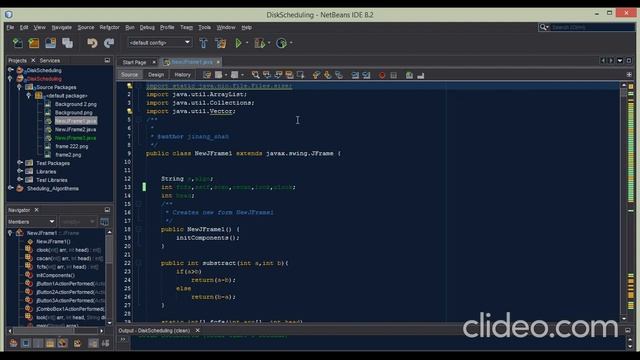
Task: Show opened documents list dropdown arrow
Action: (620, 60)
